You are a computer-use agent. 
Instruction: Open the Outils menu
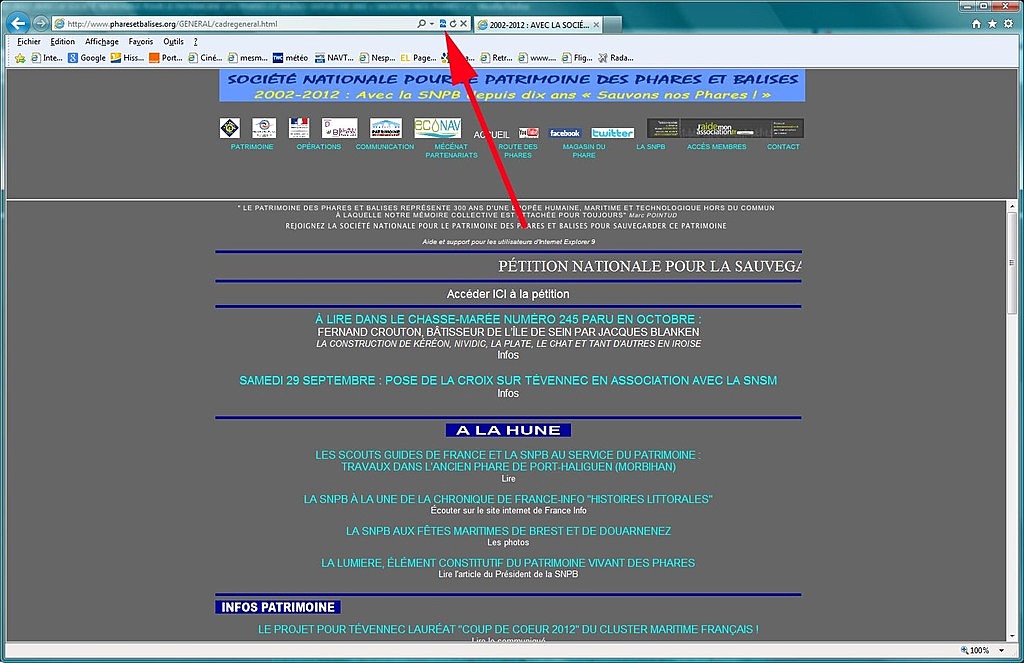pyautogui.click(x=173, y=41)
